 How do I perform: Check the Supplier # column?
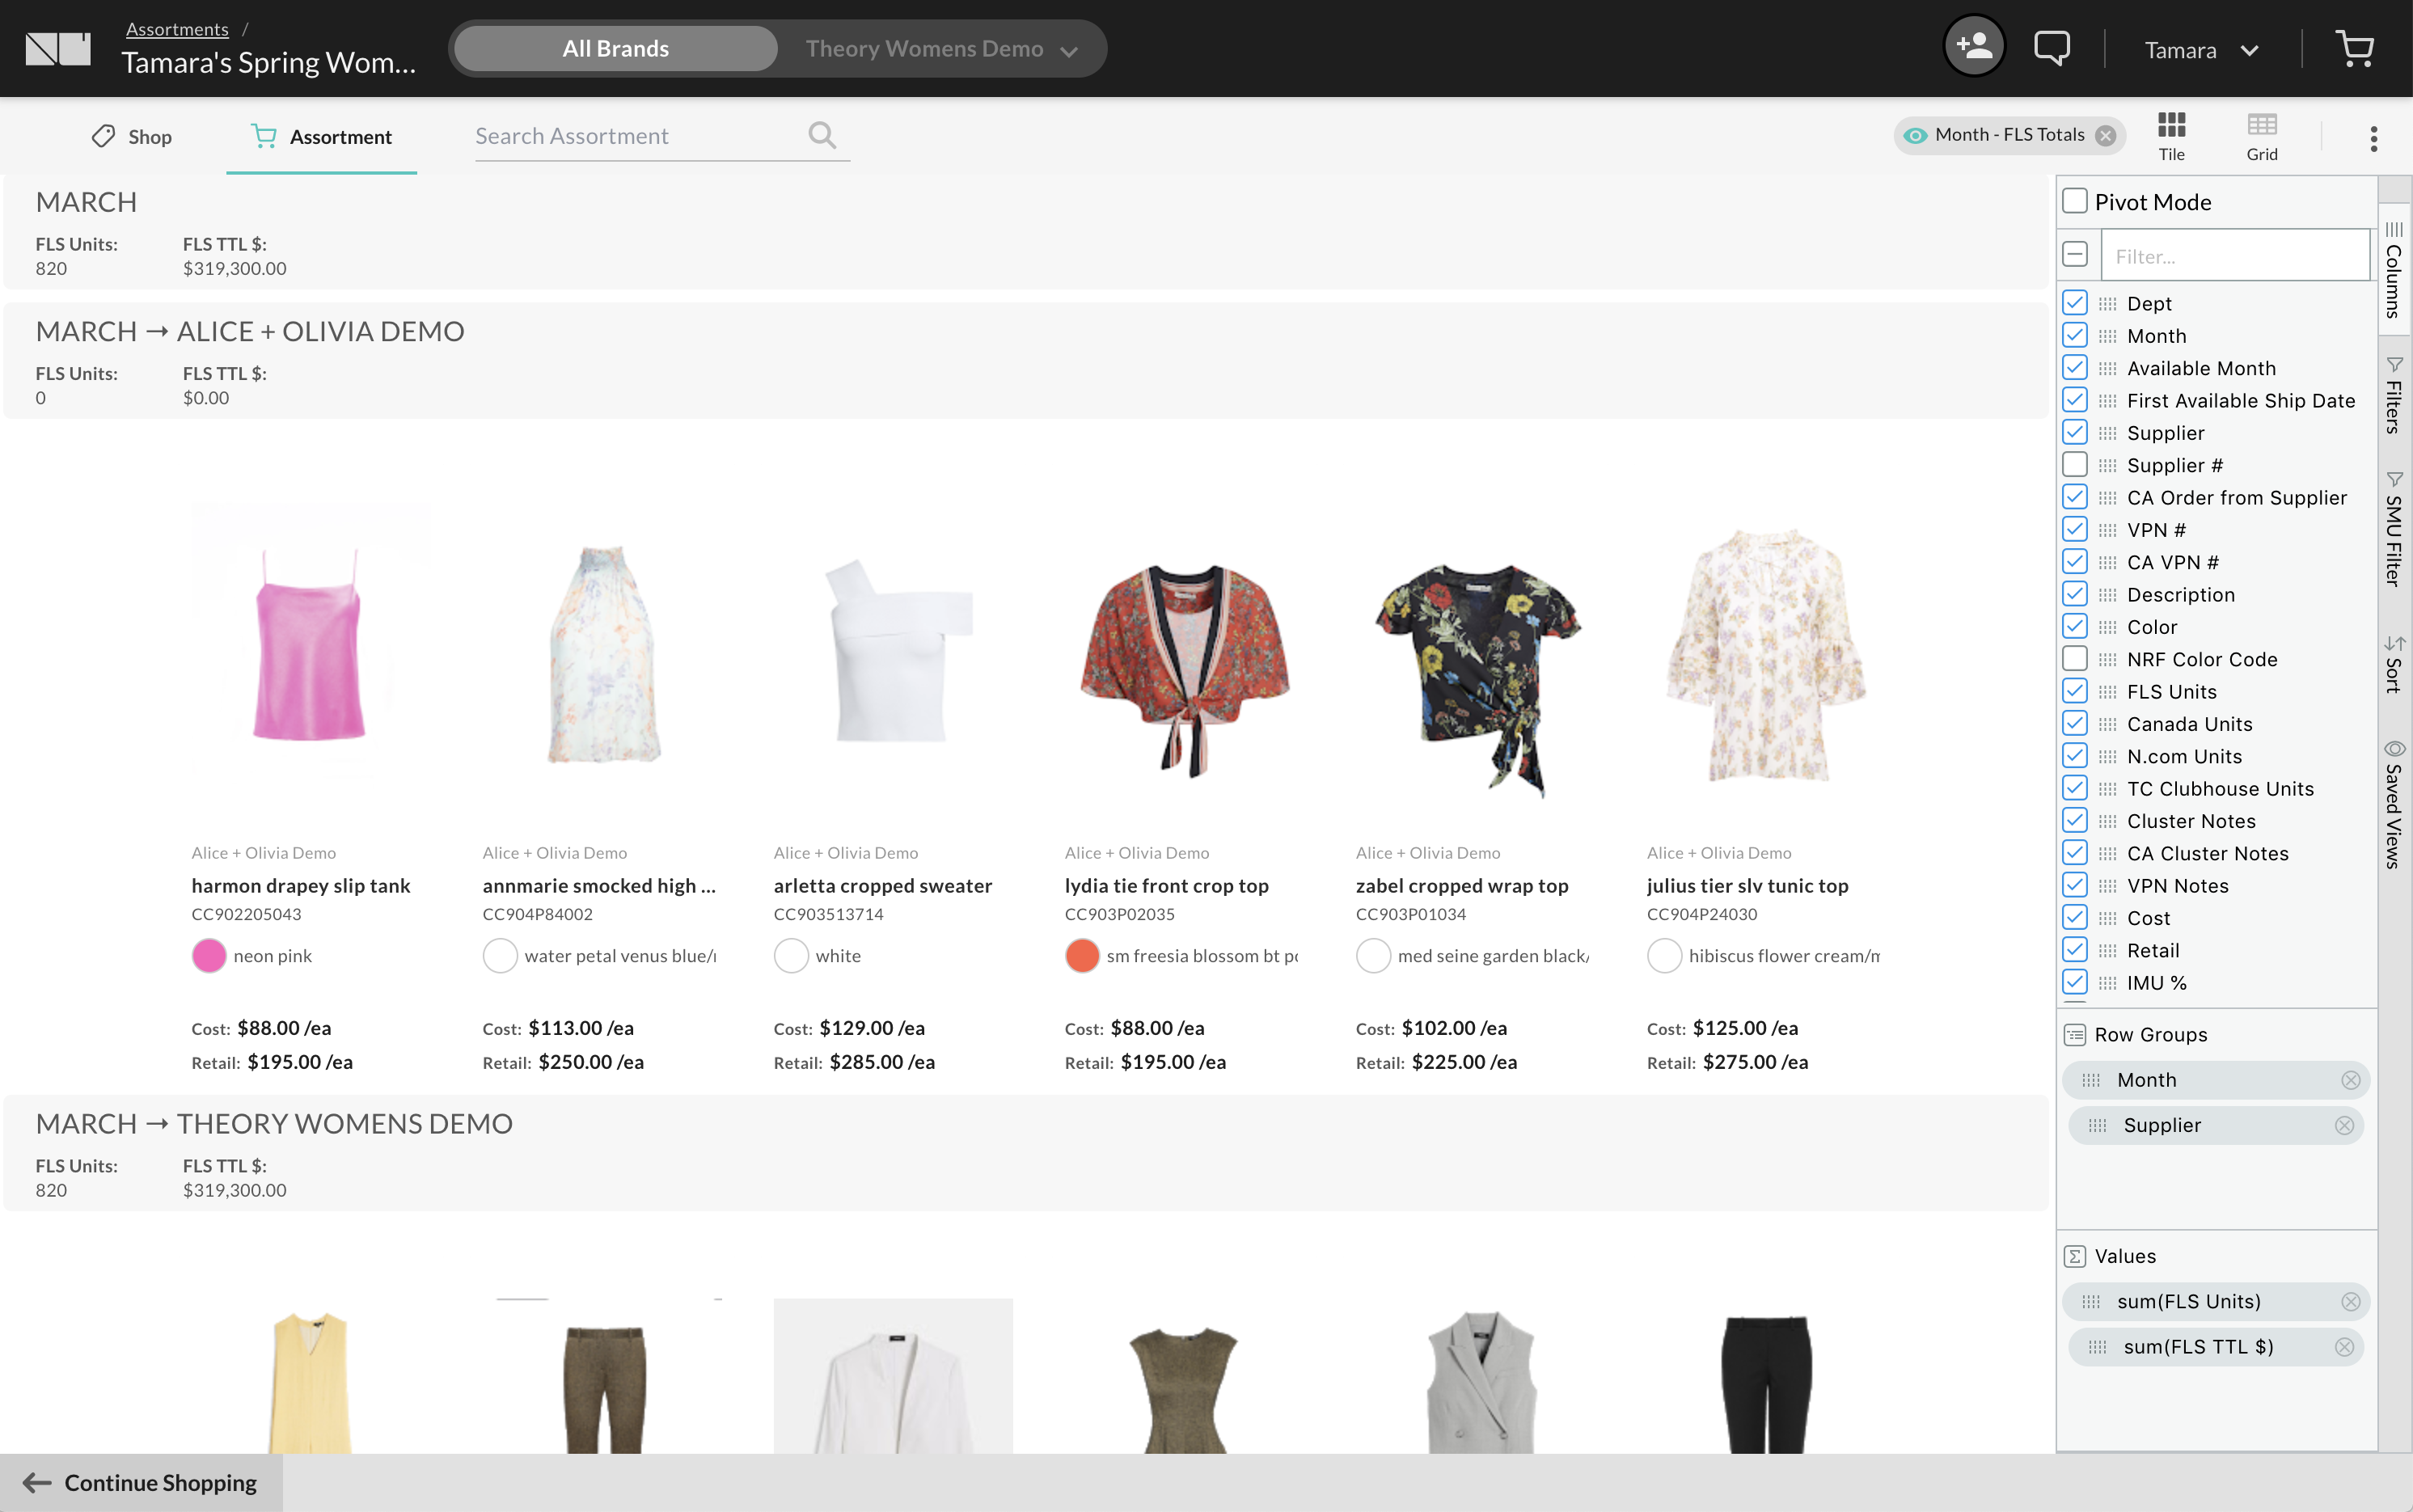pos(2075,465)
